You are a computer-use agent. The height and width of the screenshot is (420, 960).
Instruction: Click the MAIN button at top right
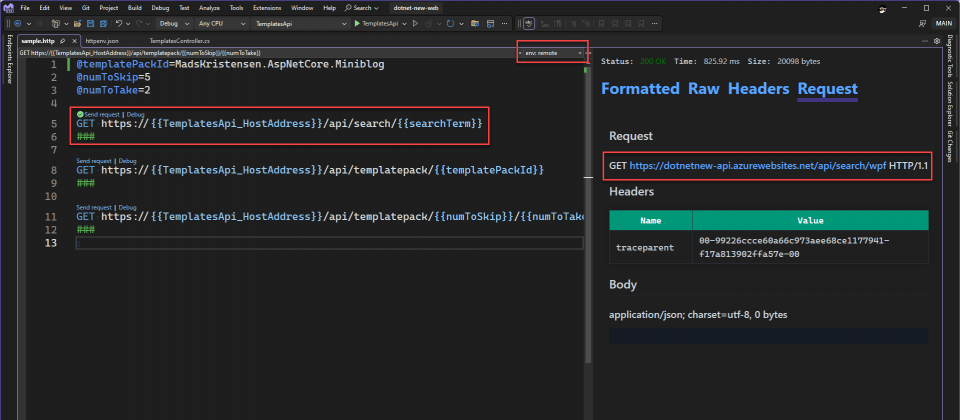[x=944, y=23]
